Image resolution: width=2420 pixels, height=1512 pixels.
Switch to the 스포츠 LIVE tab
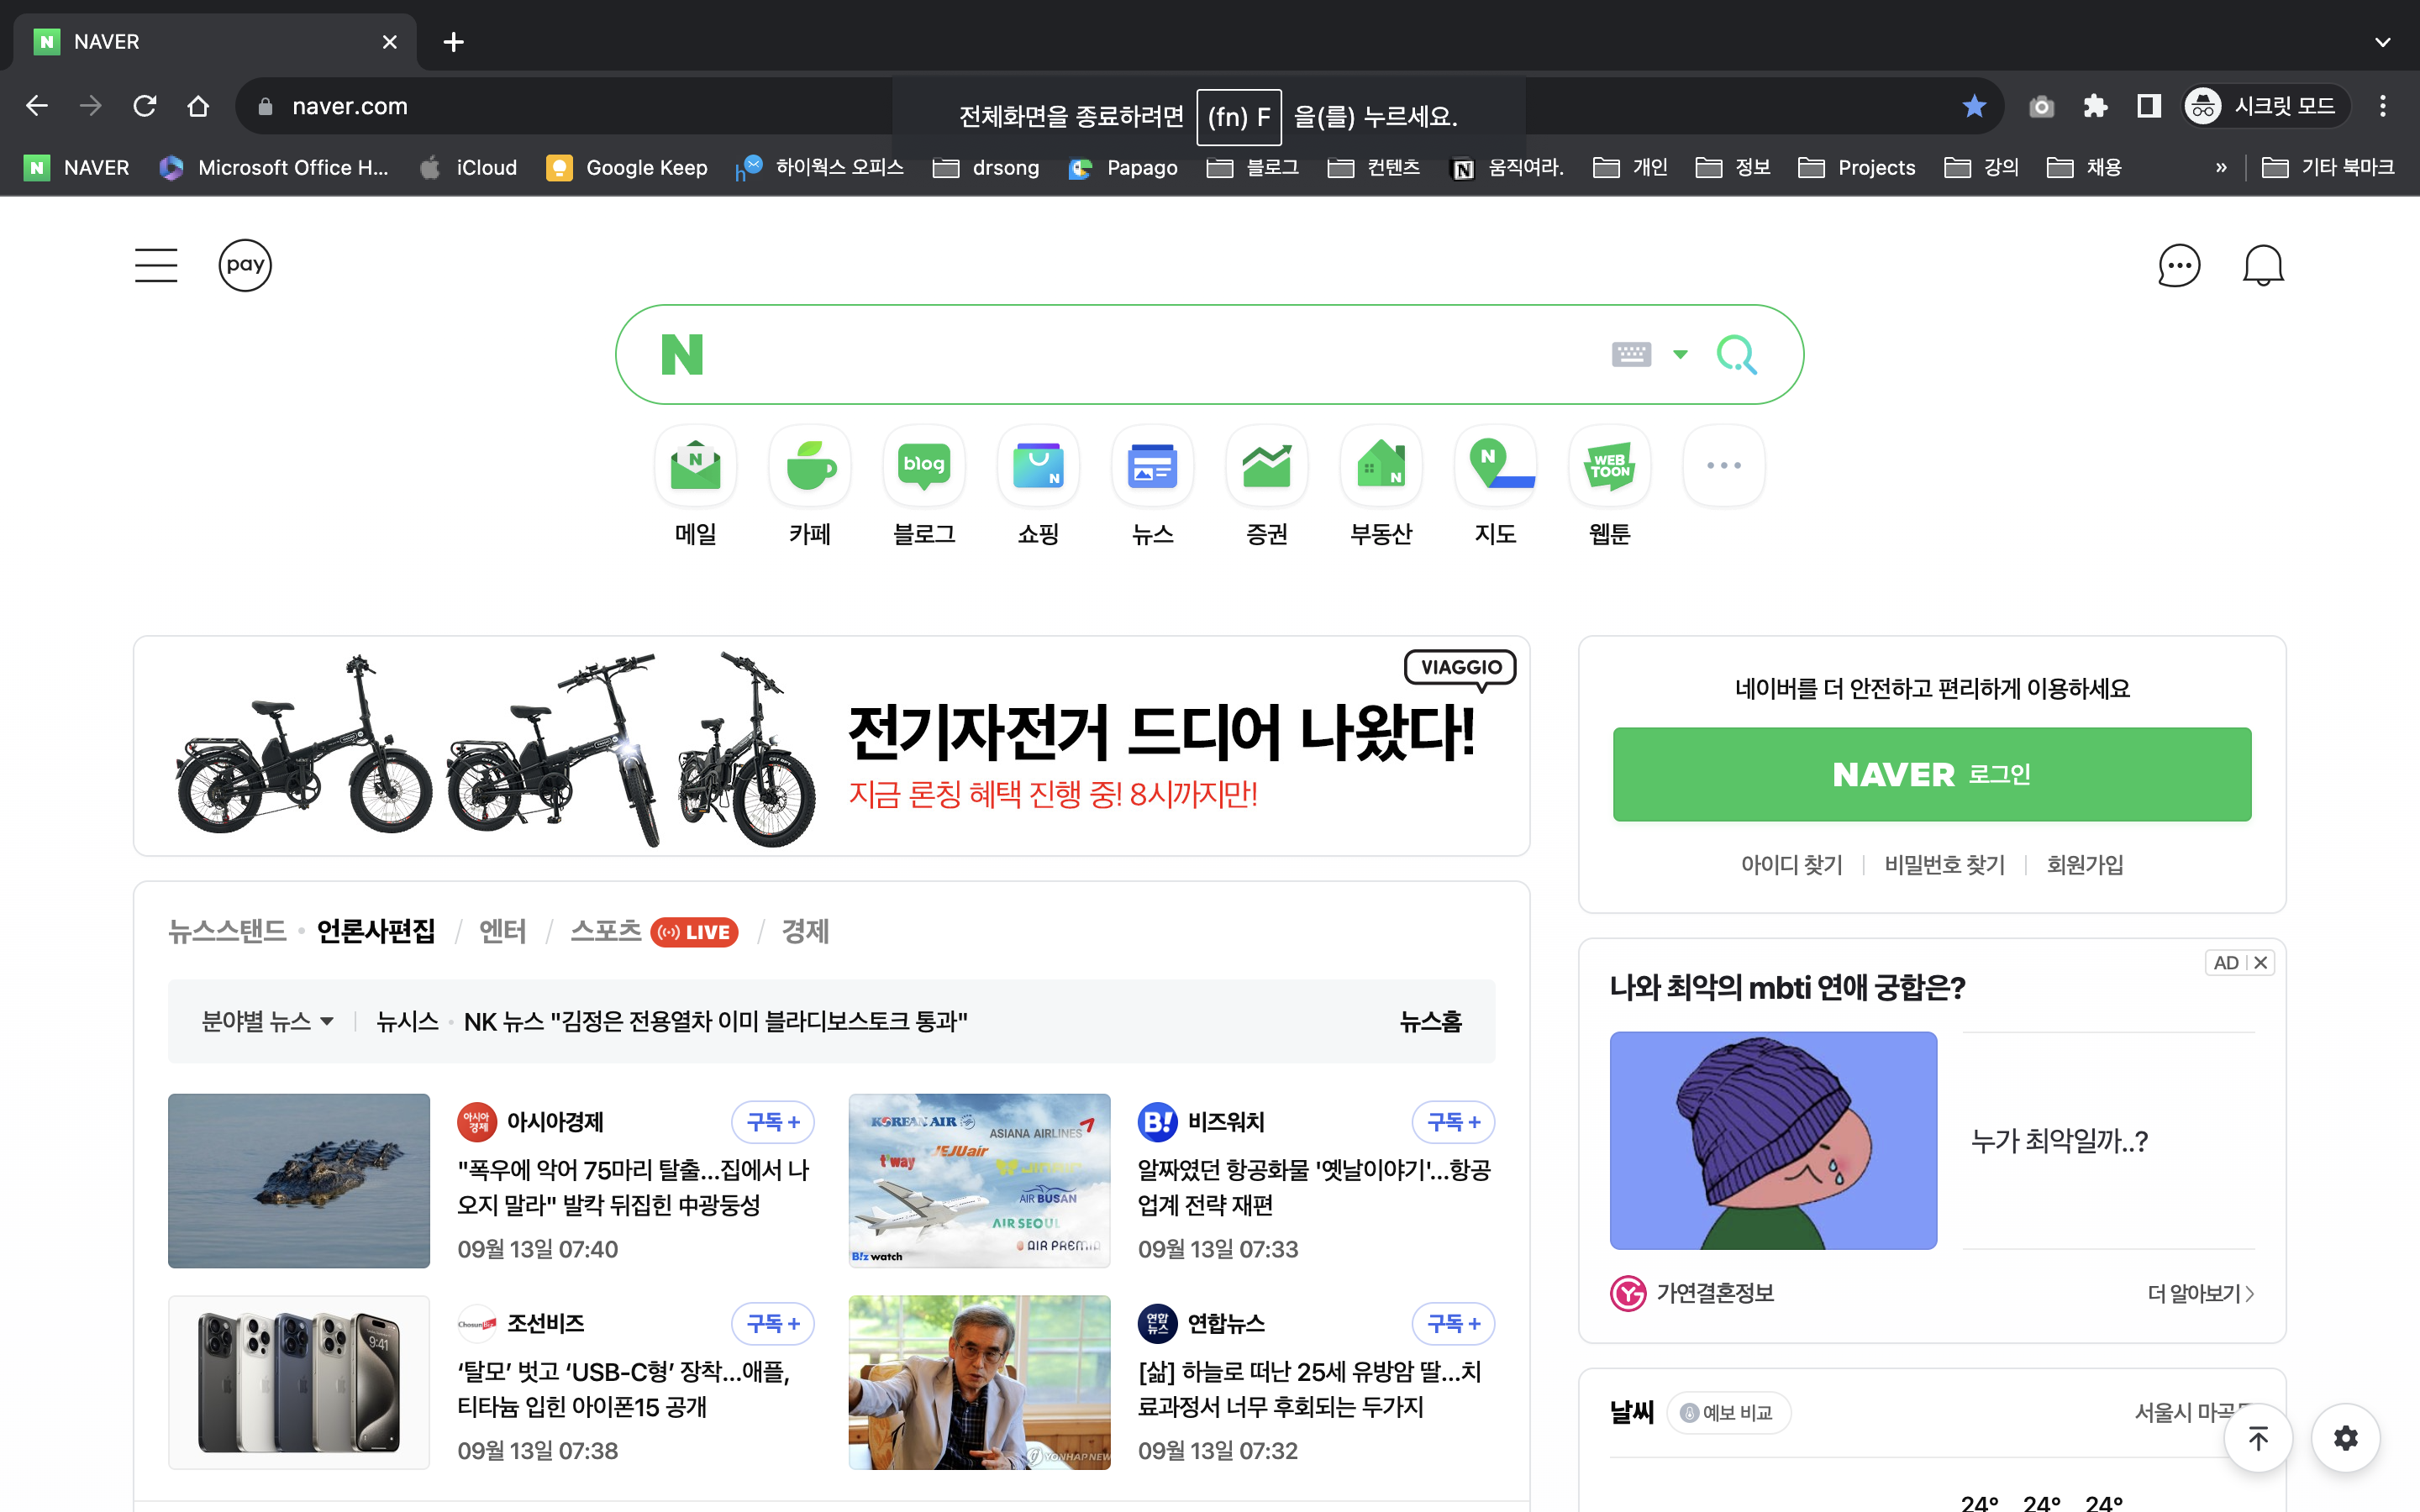654,931
